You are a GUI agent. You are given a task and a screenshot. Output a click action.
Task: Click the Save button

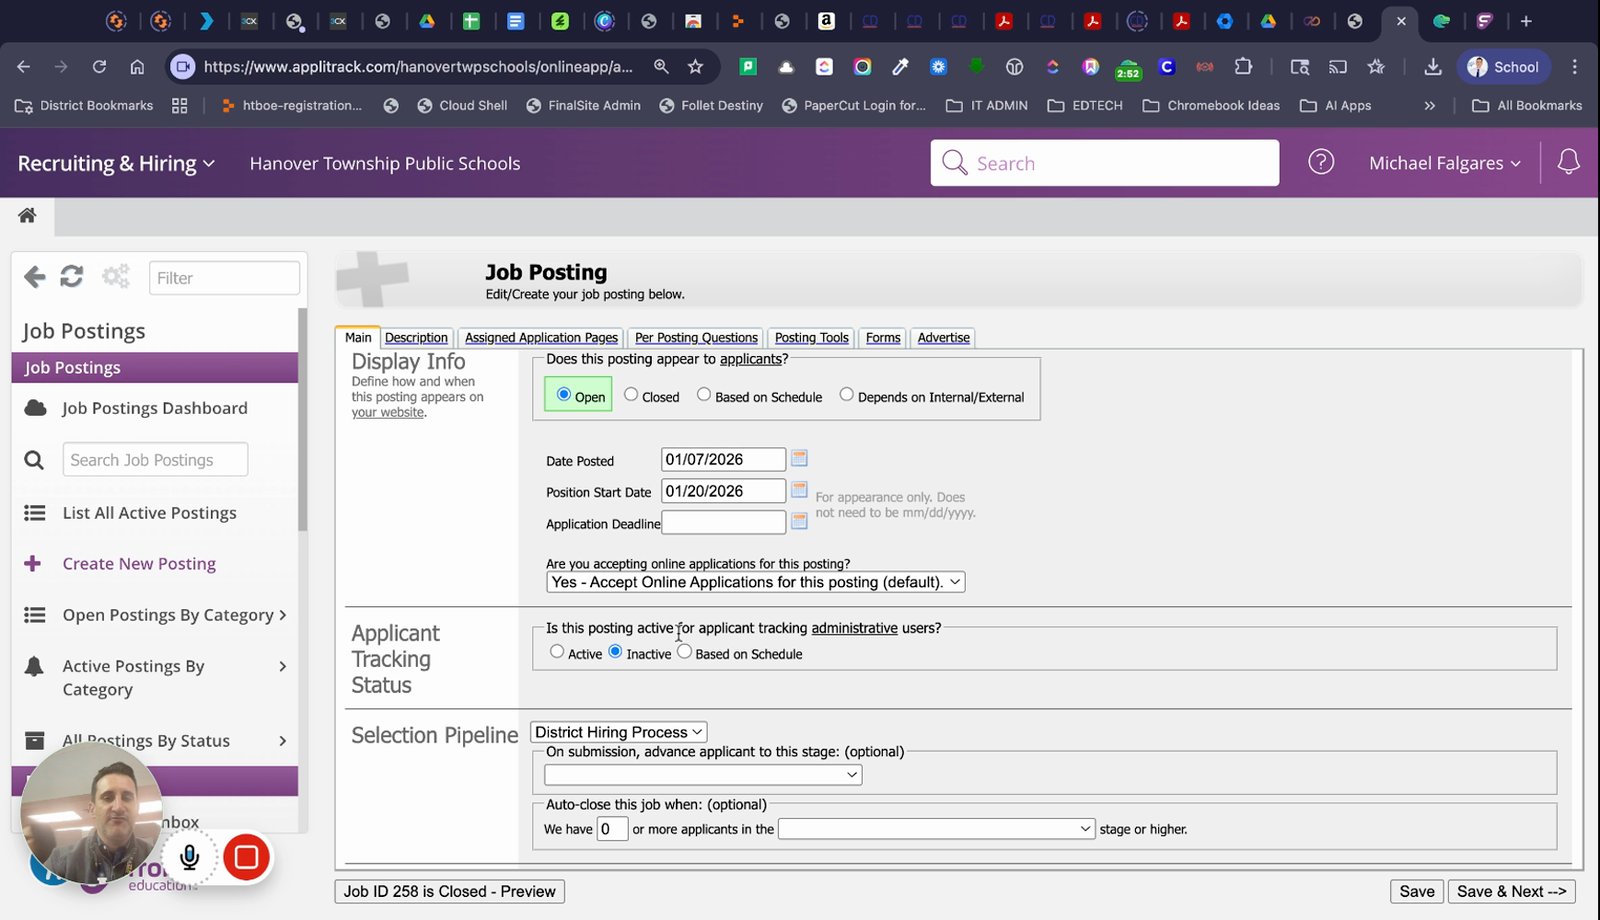click(x=1417, y=891)
